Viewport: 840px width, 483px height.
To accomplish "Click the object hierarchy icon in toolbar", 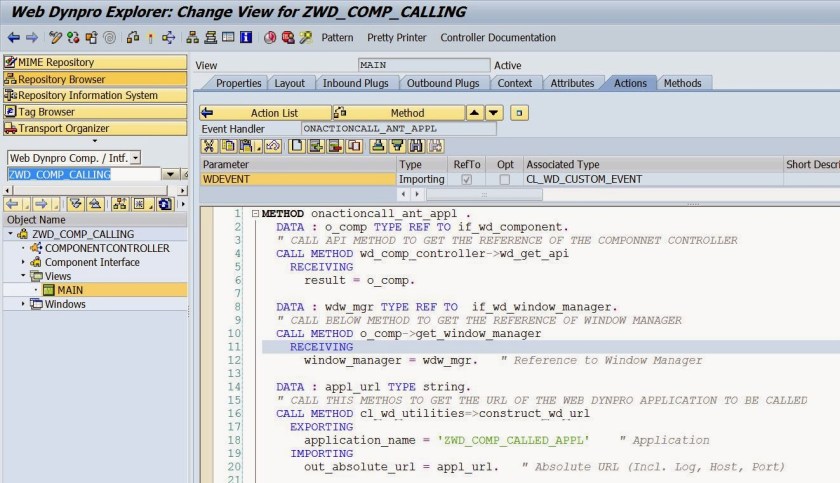I will (193, 38).
